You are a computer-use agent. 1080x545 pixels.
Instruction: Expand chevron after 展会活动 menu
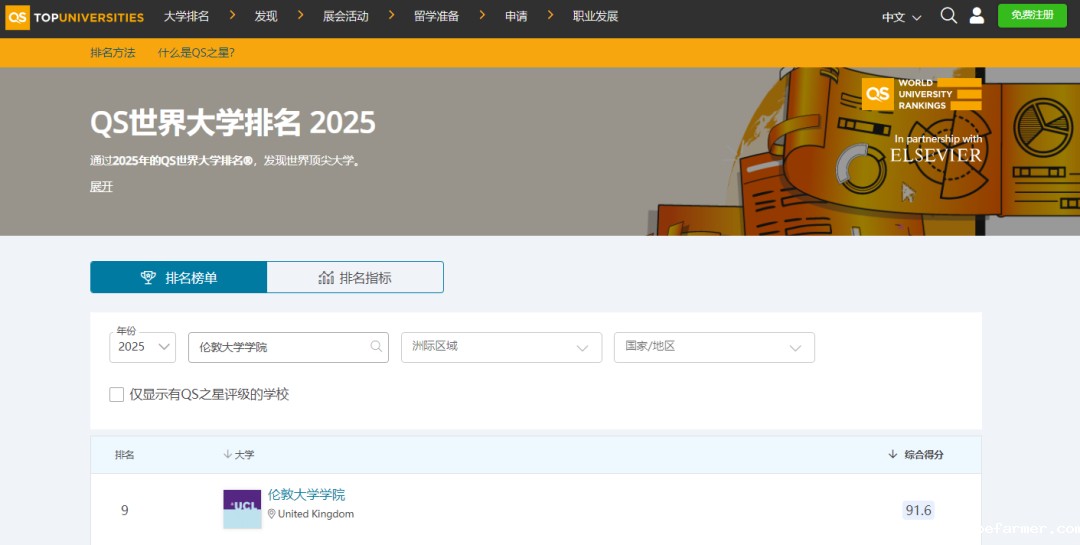coord(391,14)
